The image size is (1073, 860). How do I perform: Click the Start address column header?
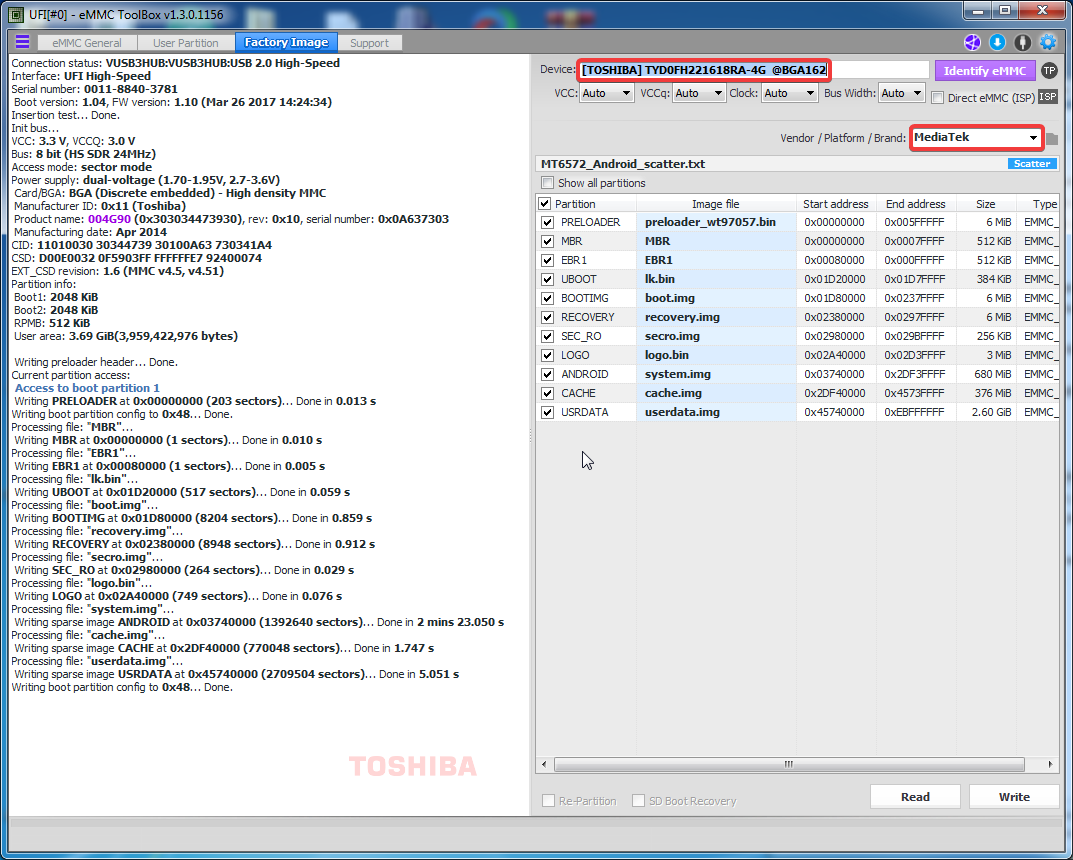pos(836,204)
